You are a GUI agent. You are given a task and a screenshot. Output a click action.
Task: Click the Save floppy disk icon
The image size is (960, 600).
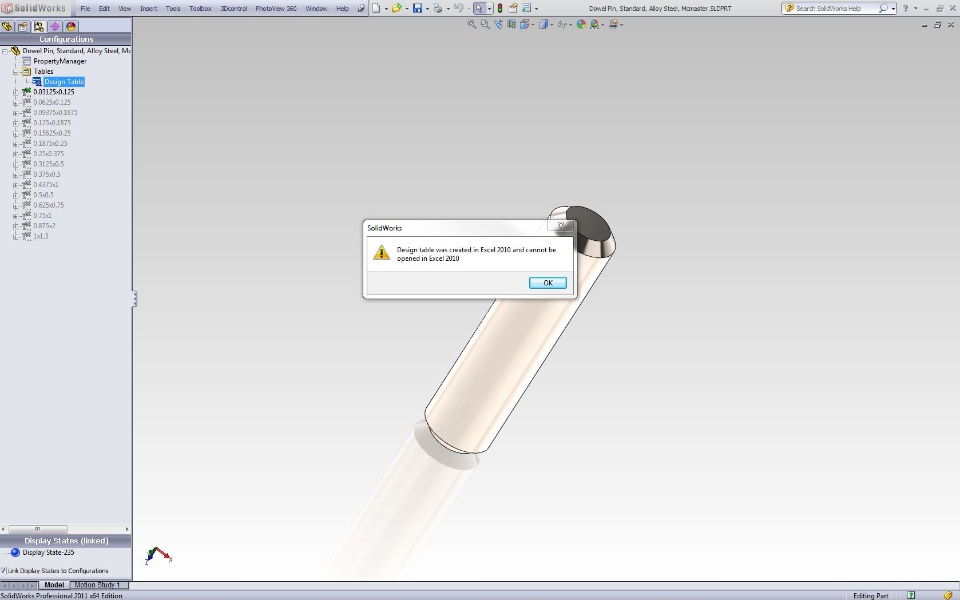coord(417,8)
